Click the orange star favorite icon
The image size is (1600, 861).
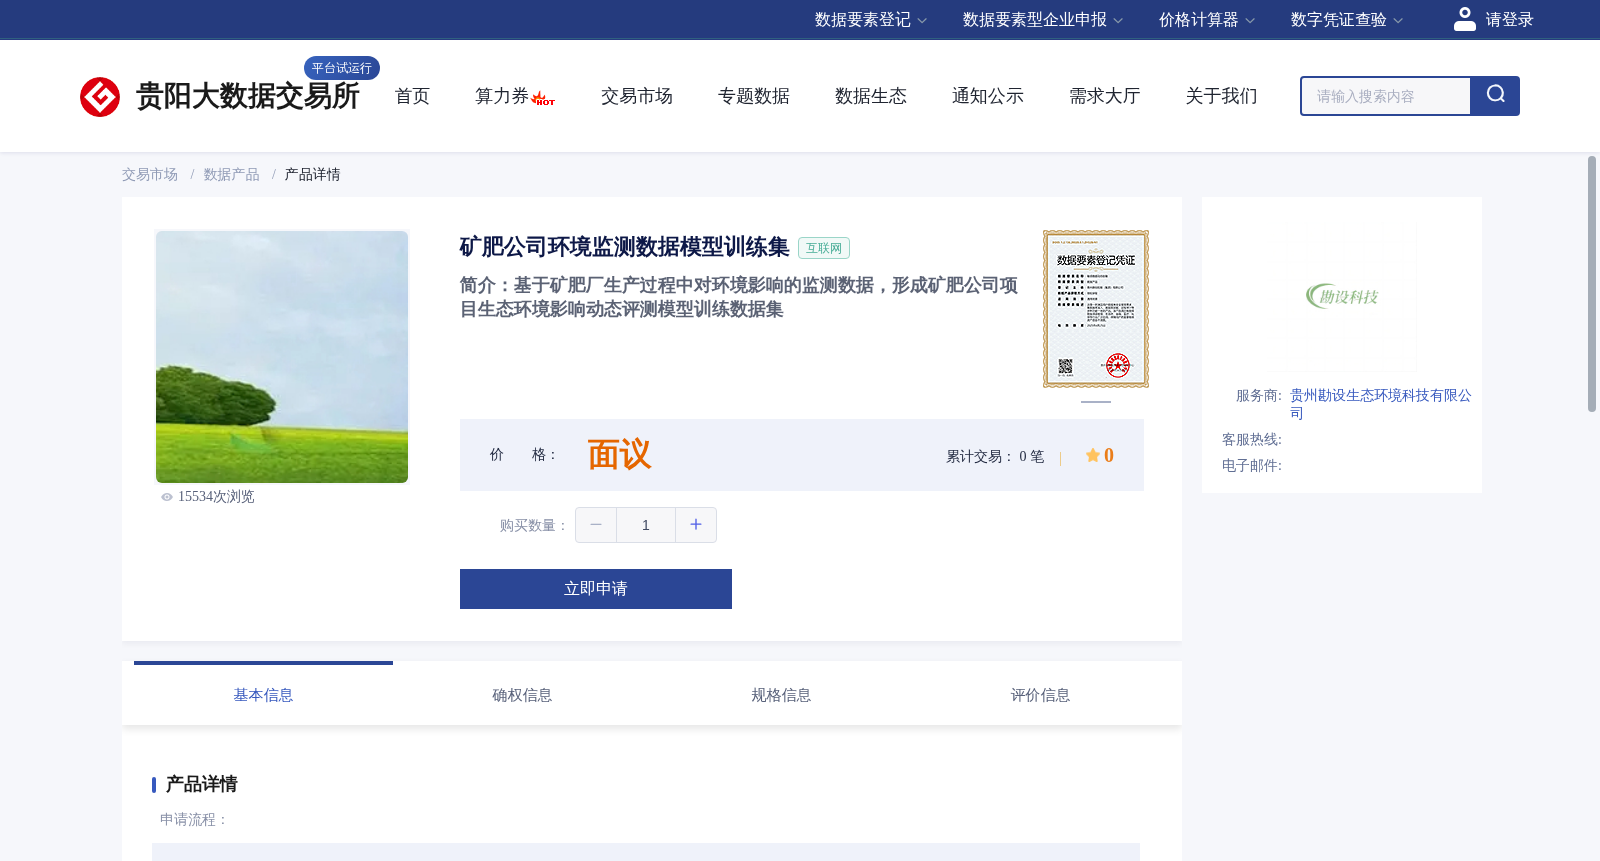[1093, 455]
